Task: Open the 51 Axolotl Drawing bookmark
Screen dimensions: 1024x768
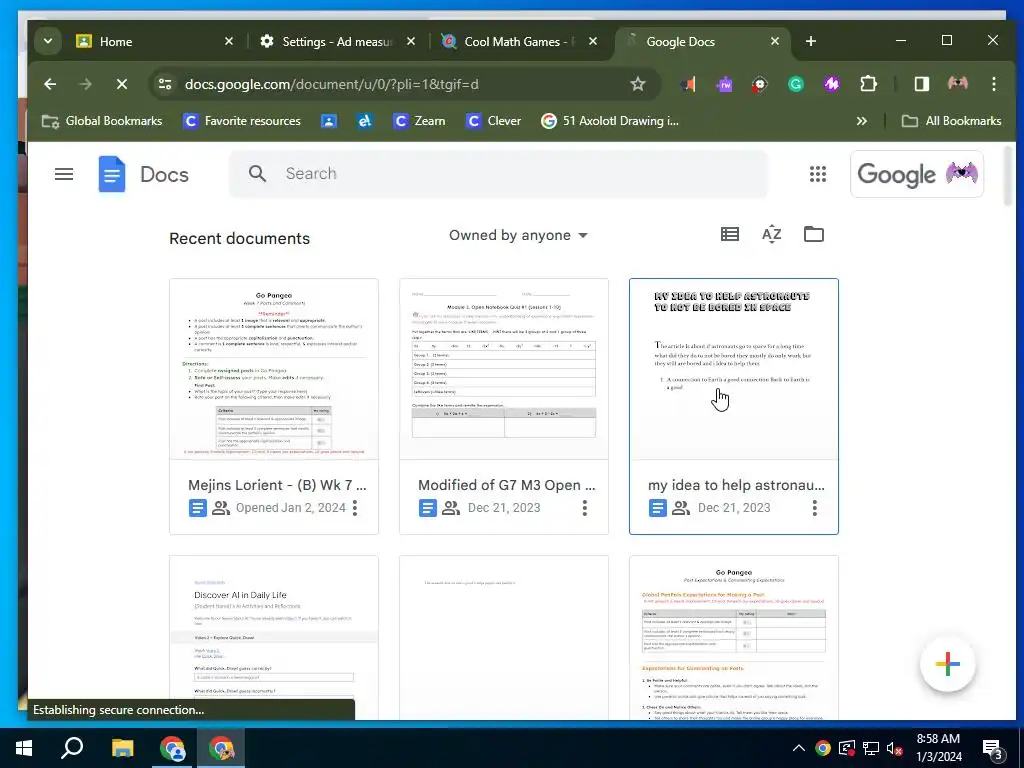Action: coord(610,121)
